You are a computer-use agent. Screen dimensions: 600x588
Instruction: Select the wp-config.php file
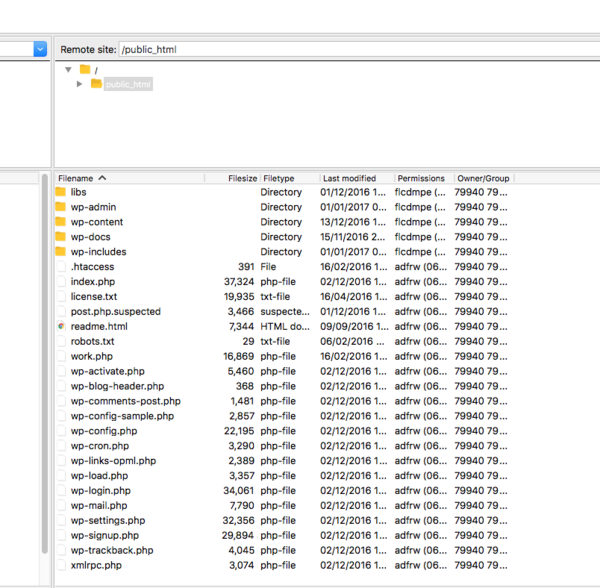click(x=104, y=431)
